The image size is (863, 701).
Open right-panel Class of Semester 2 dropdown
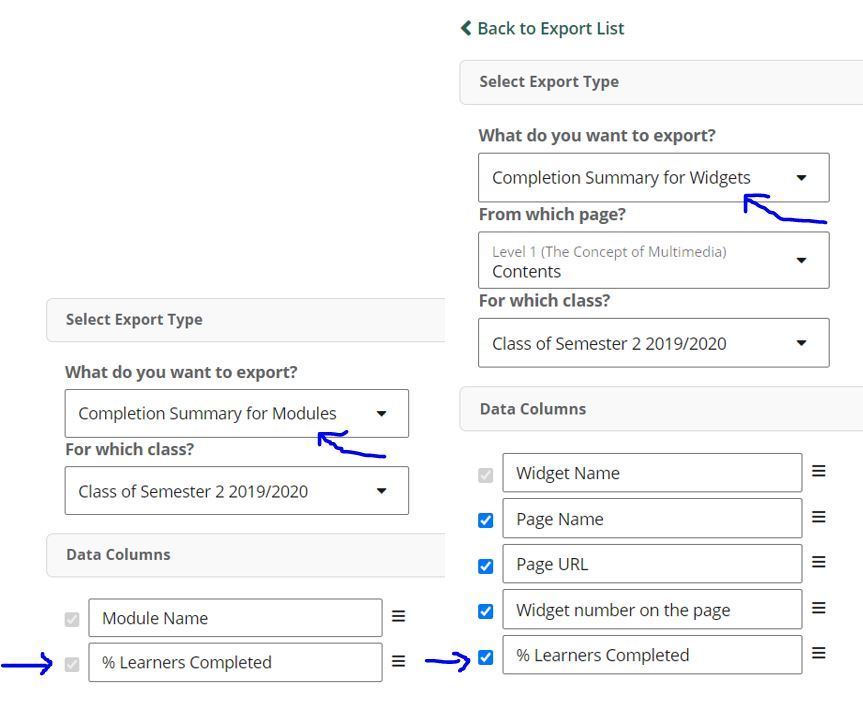point(653,343)
